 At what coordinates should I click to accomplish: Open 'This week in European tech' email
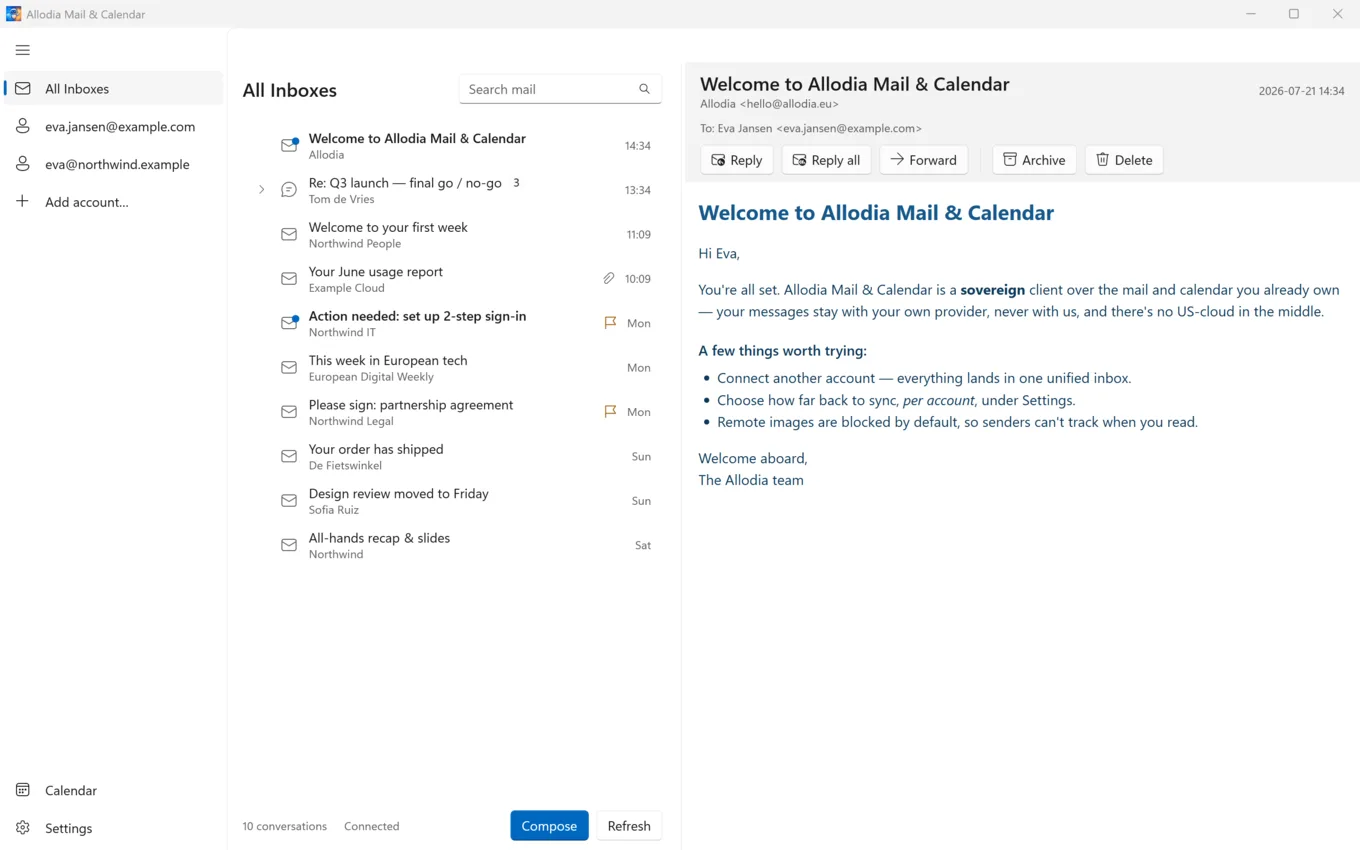pyautogui.click(x=453, y=368)
